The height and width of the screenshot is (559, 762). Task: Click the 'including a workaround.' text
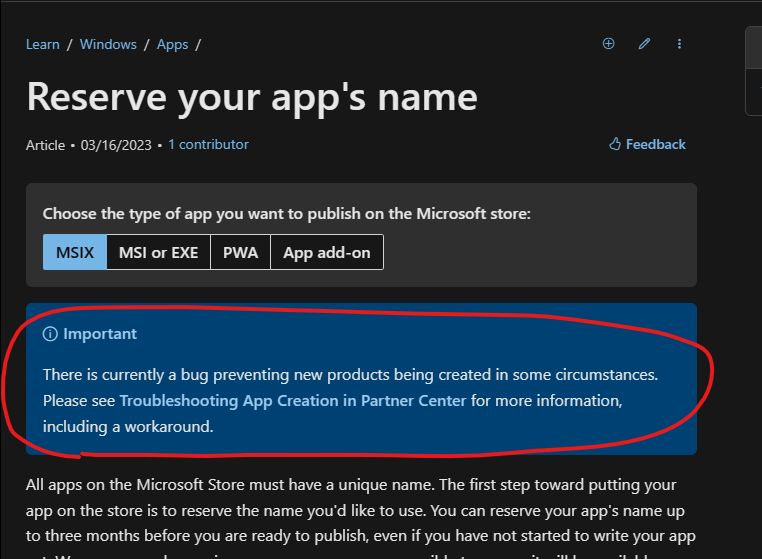point(128,426)
